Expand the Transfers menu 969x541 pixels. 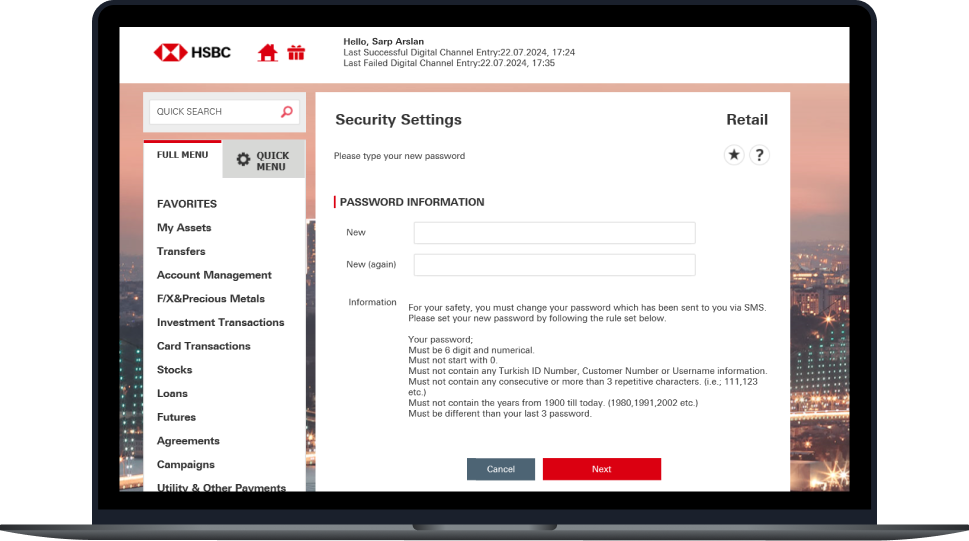coord(181,252)
